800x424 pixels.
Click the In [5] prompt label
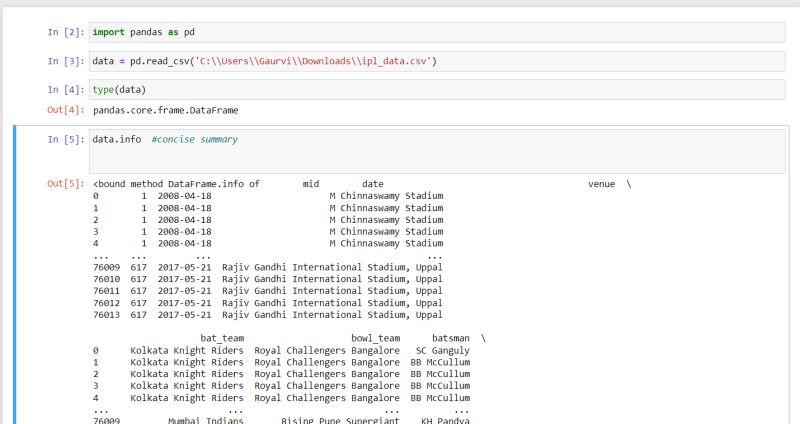click(x=66, y=139)
